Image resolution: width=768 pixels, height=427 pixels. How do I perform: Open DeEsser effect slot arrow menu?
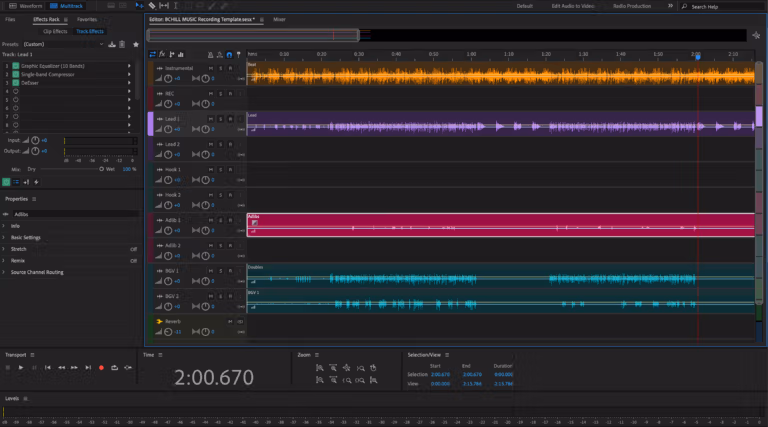pos(129,83)
